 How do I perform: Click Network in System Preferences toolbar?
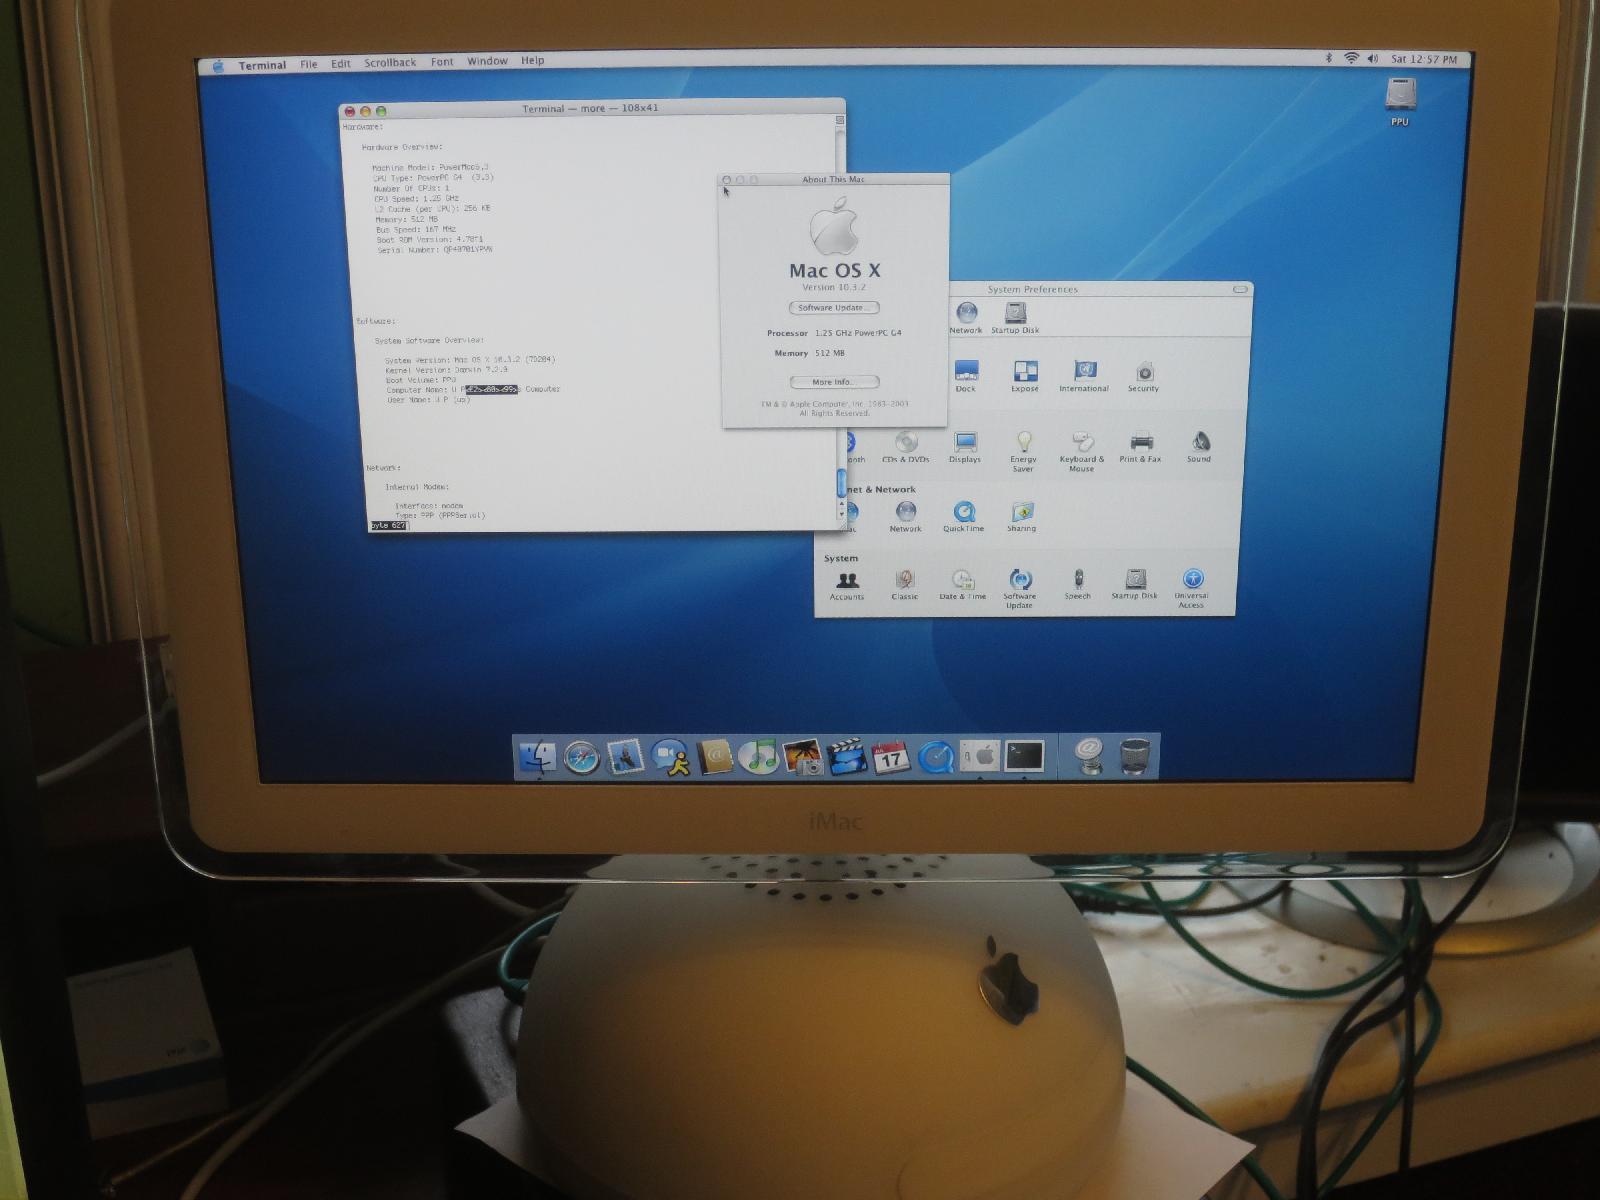pos(966,318)
